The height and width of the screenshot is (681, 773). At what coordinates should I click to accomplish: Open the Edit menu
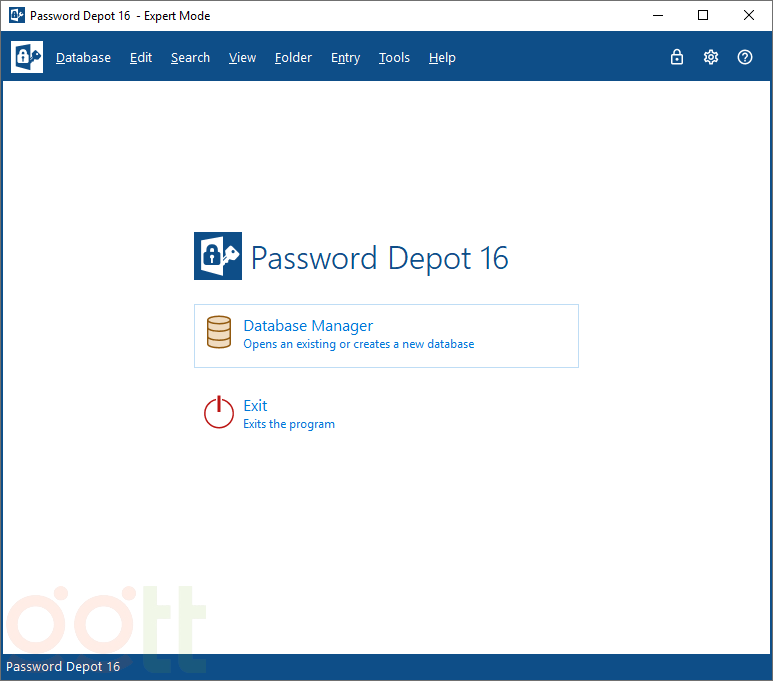[x=141, y=58]
